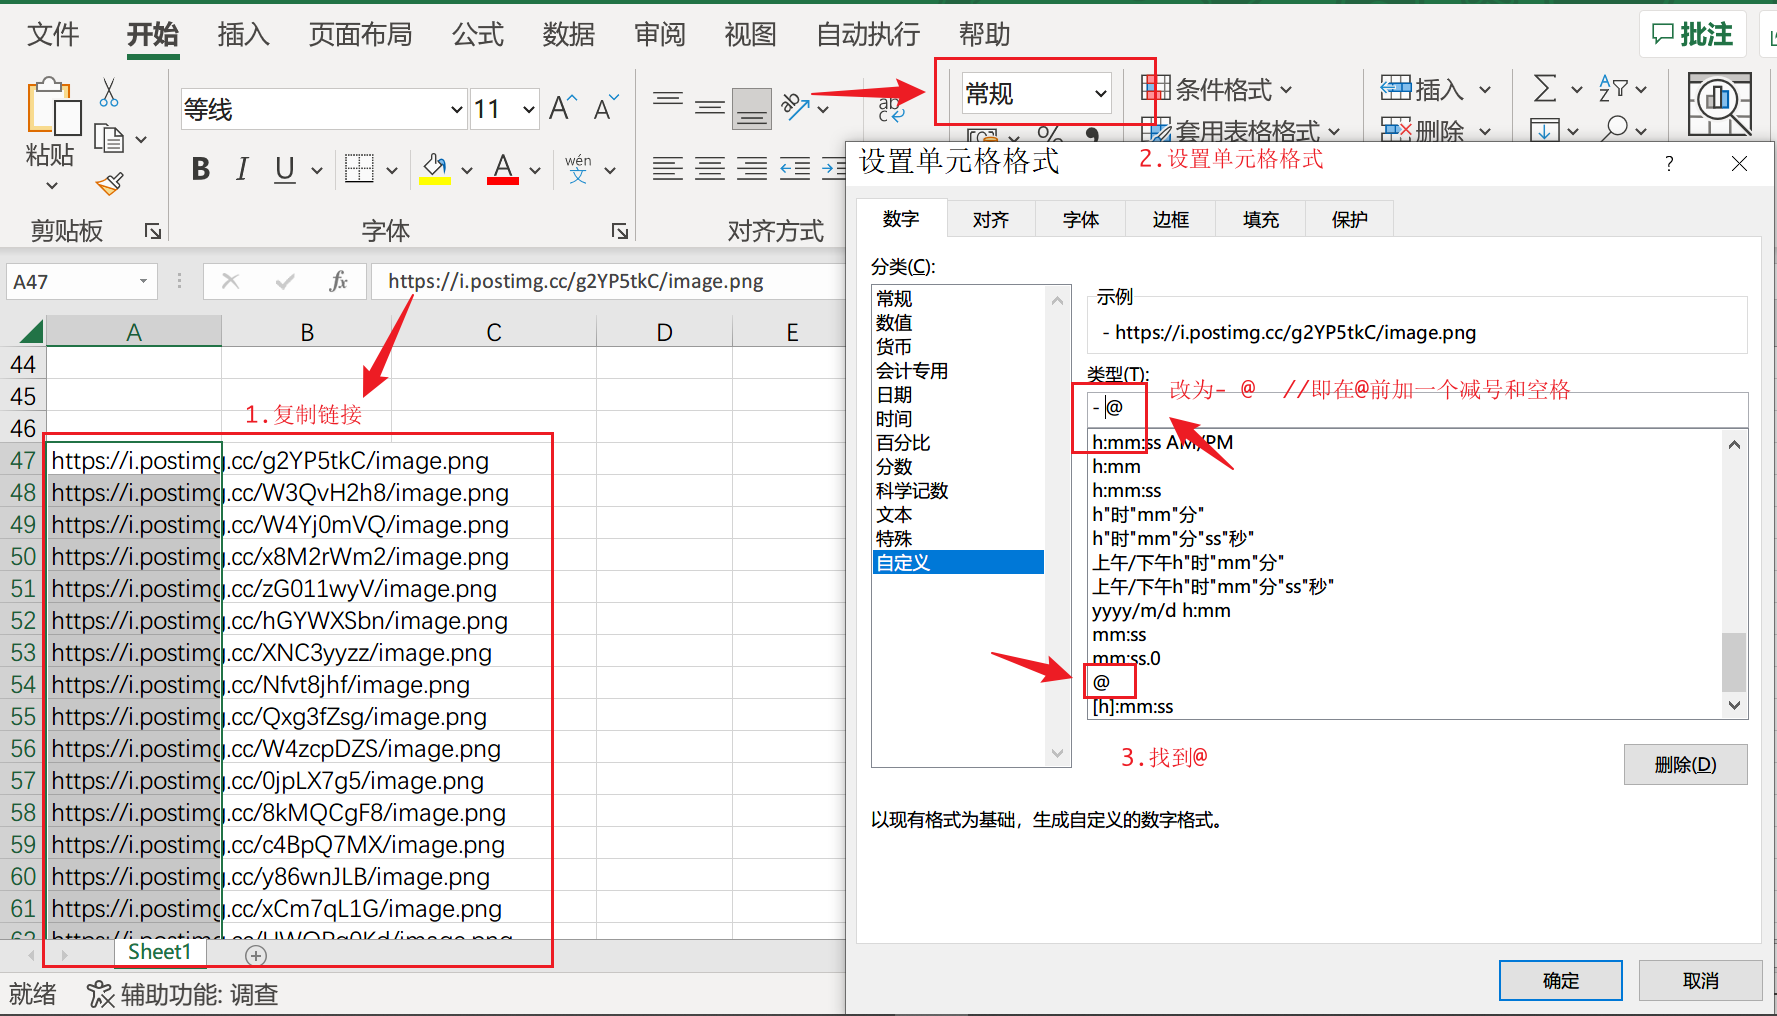1777x1016 pixels.
Task: Decrease font size with small A icon
Action: coord(606,108)
